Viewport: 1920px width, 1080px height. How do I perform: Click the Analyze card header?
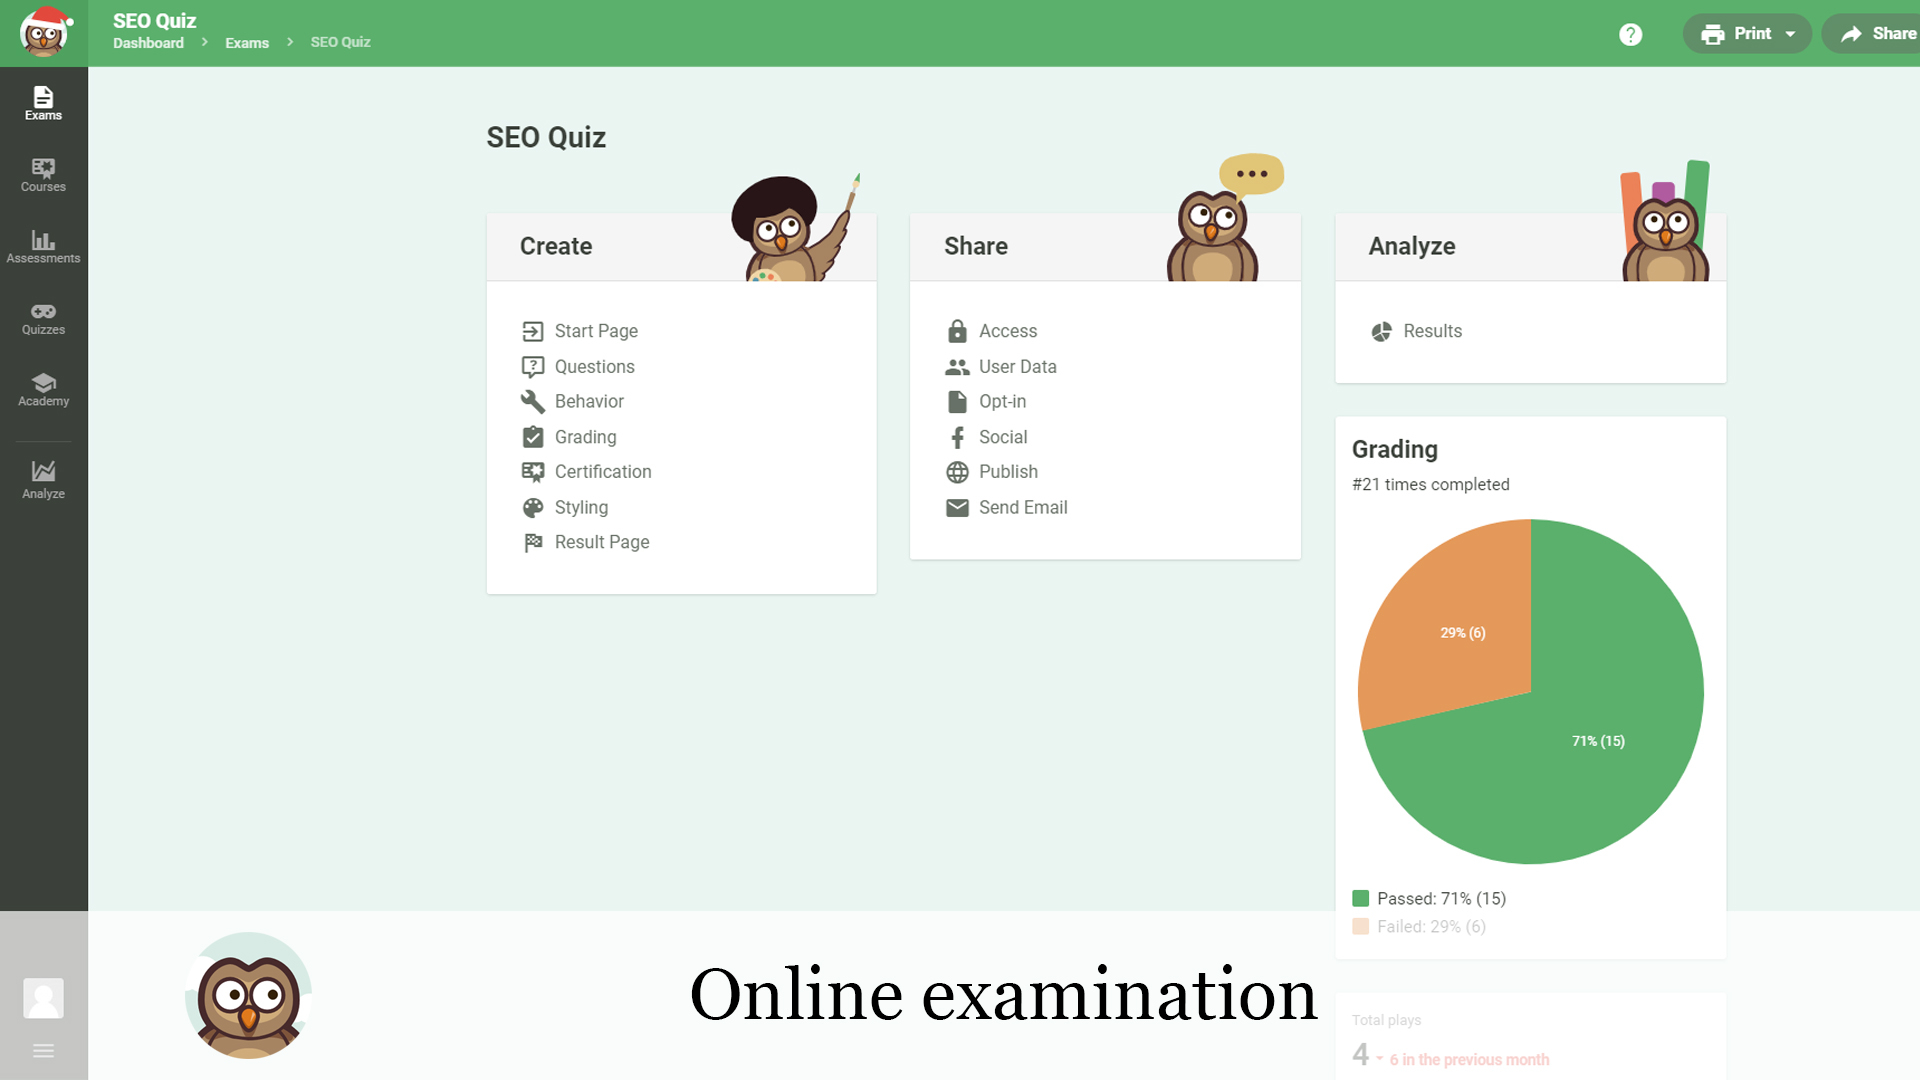pos(1530,247)
